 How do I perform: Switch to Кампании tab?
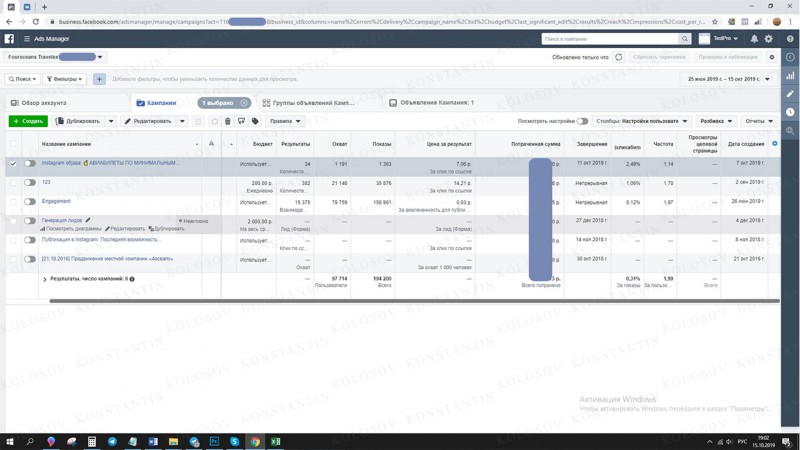coord(157,103)
